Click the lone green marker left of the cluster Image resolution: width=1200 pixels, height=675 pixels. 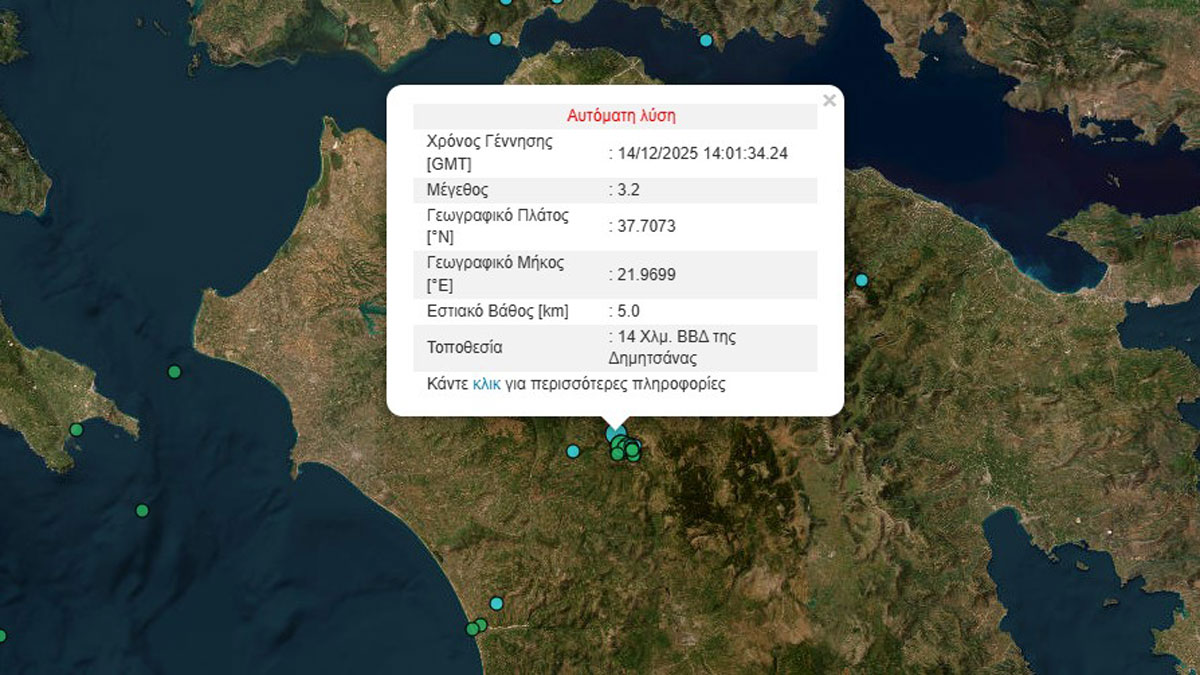pos(573,451)
